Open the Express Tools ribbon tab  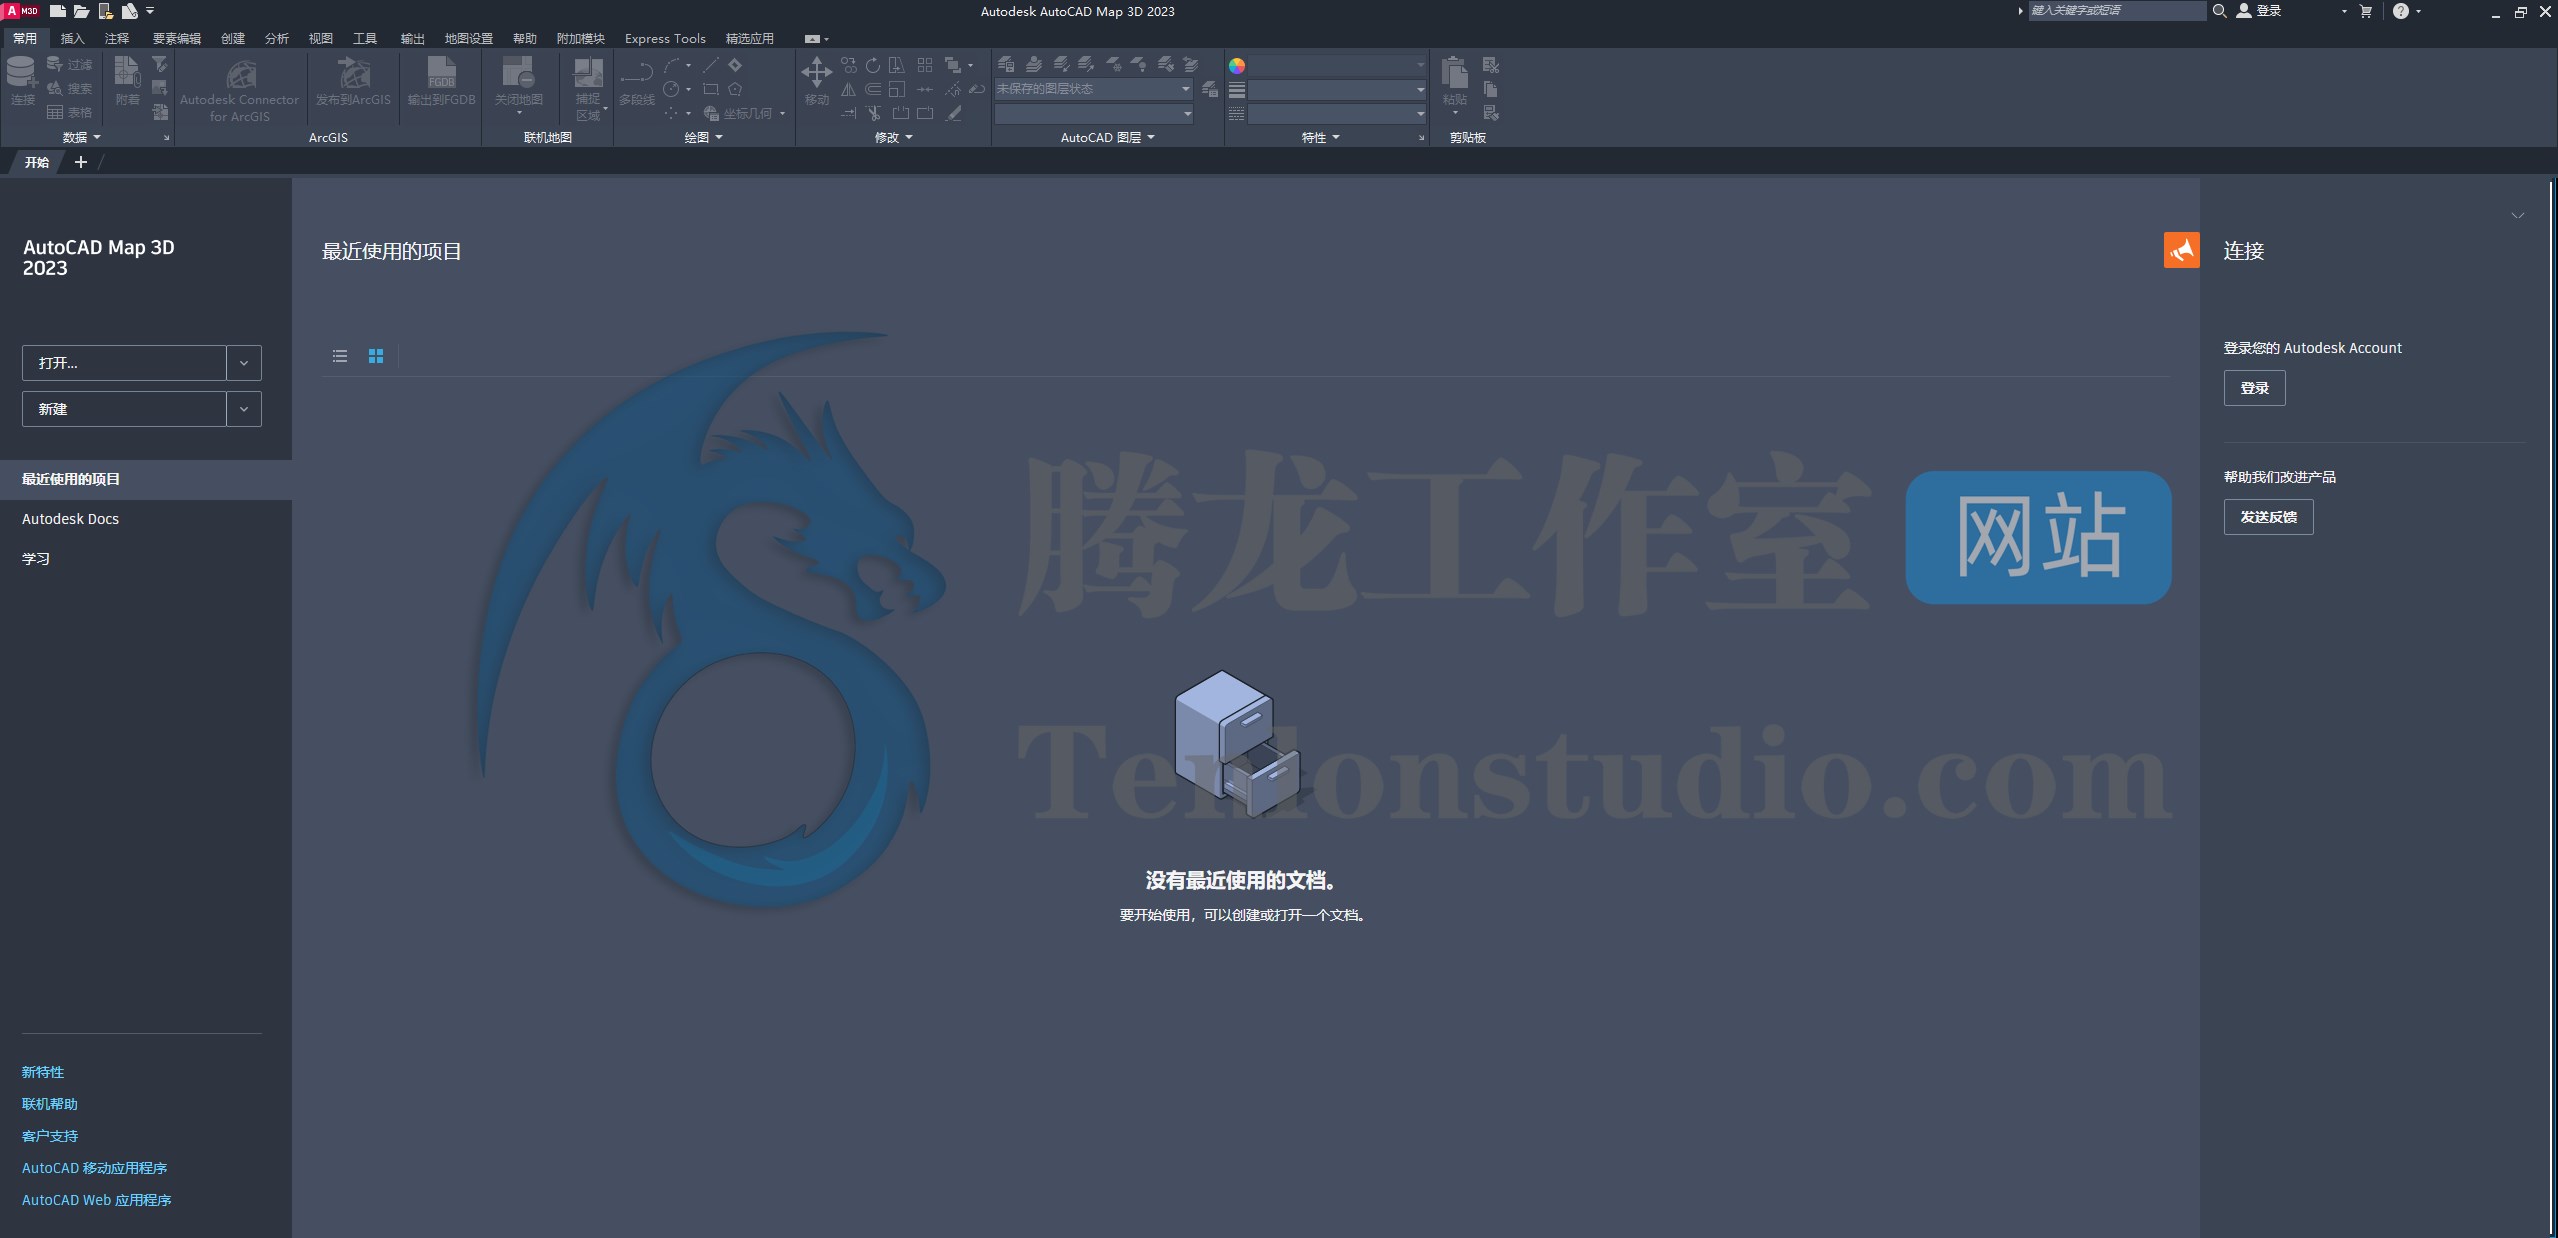tap(665, 38)
